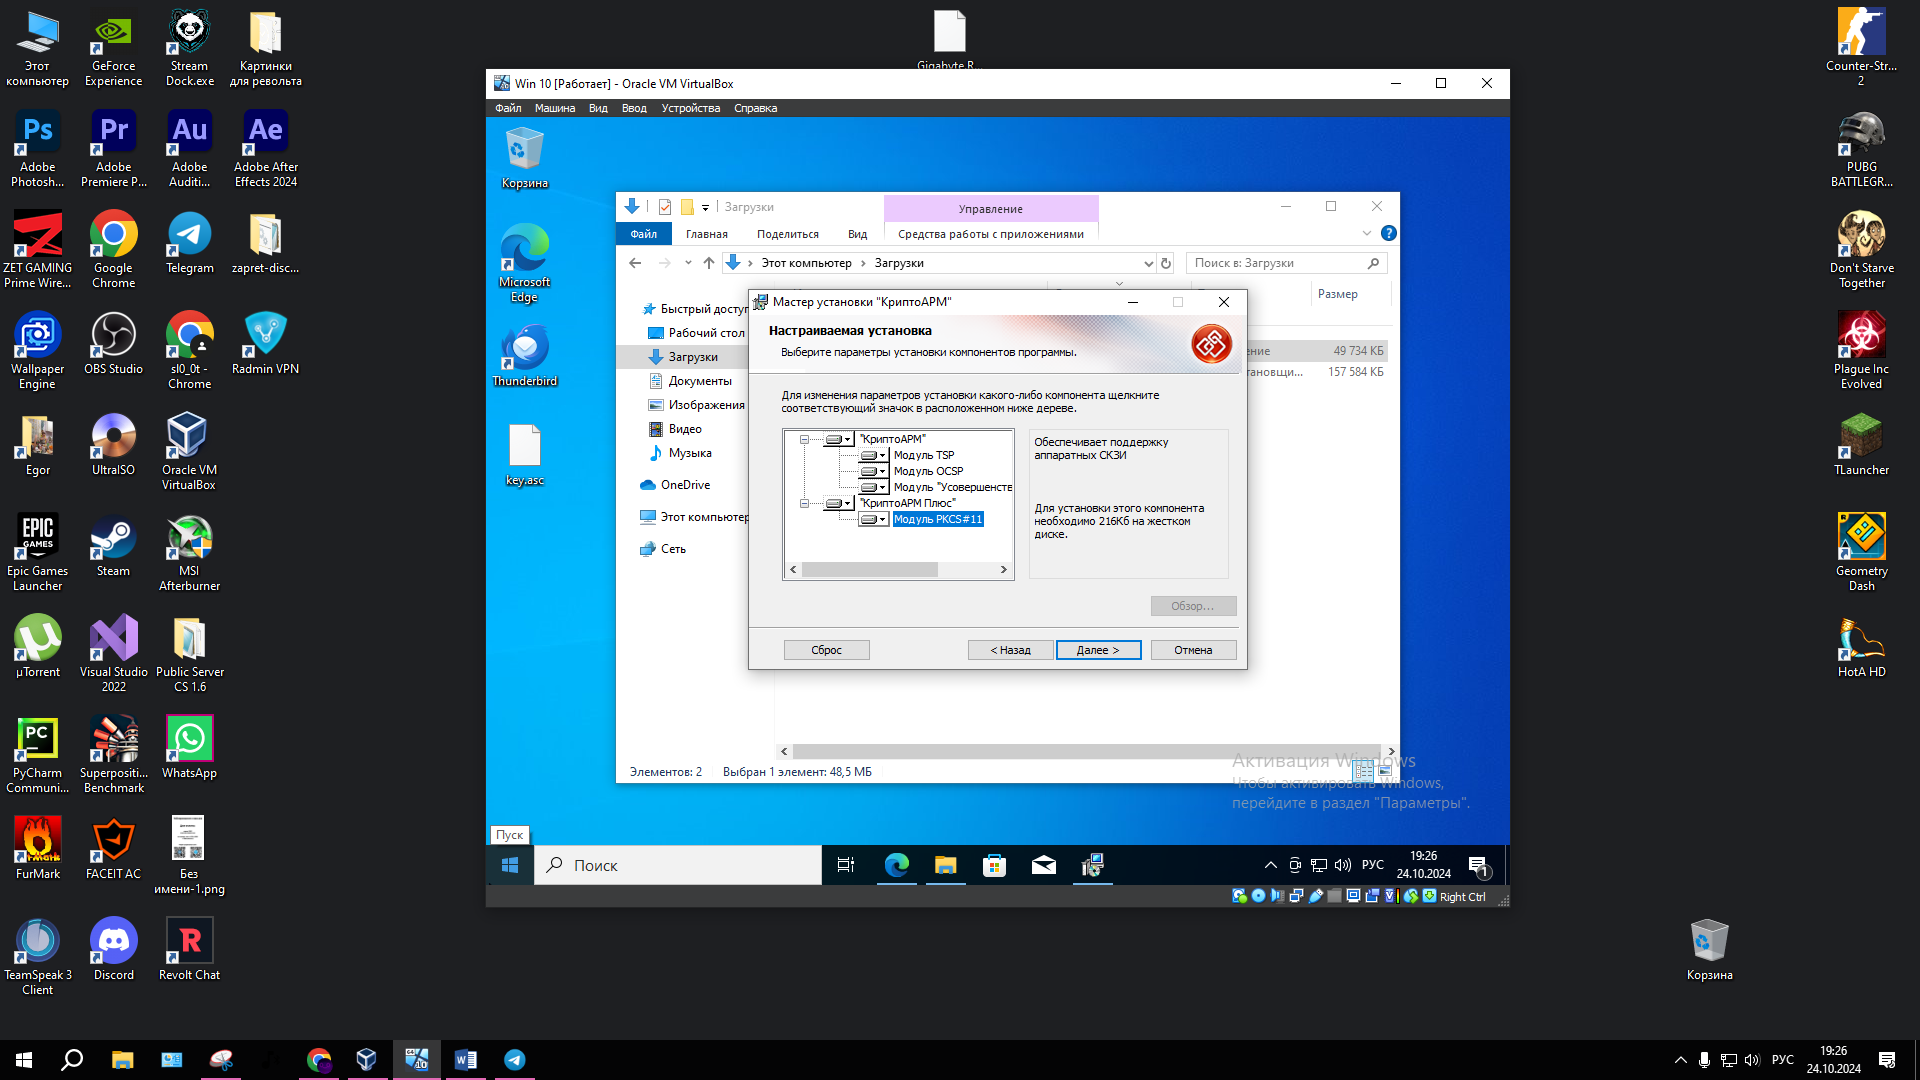Click the guest Поиск search box
This screenshot has height=1080, width=1920.
[x=678, y=865]
